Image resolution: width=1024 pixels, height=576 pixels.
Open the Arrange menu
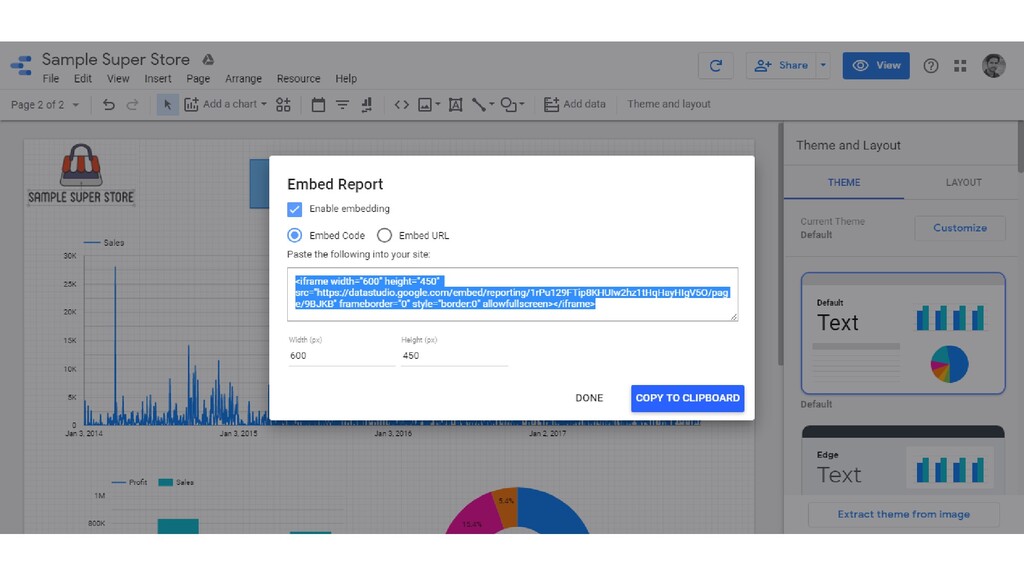point(244,79)
